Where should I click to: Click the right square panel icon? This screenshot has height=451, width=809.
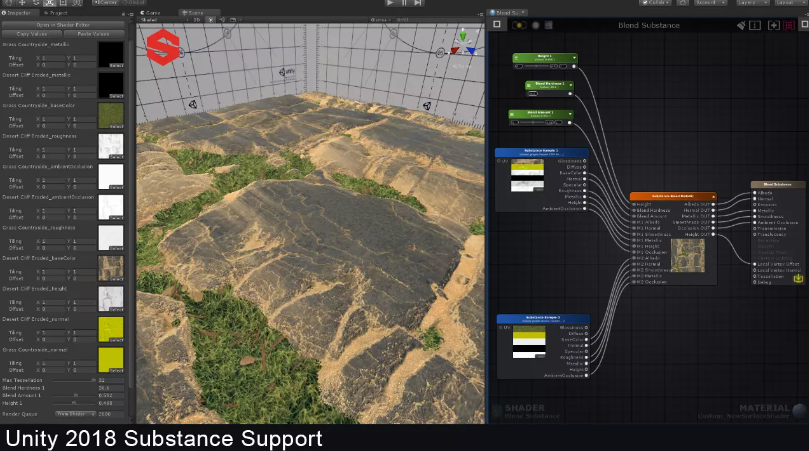pos(804,24)
